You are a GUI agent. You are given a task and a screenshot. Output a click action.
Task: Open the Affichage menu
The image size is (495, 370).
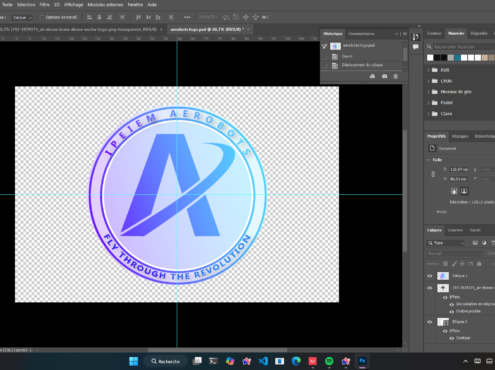(73, 5)
